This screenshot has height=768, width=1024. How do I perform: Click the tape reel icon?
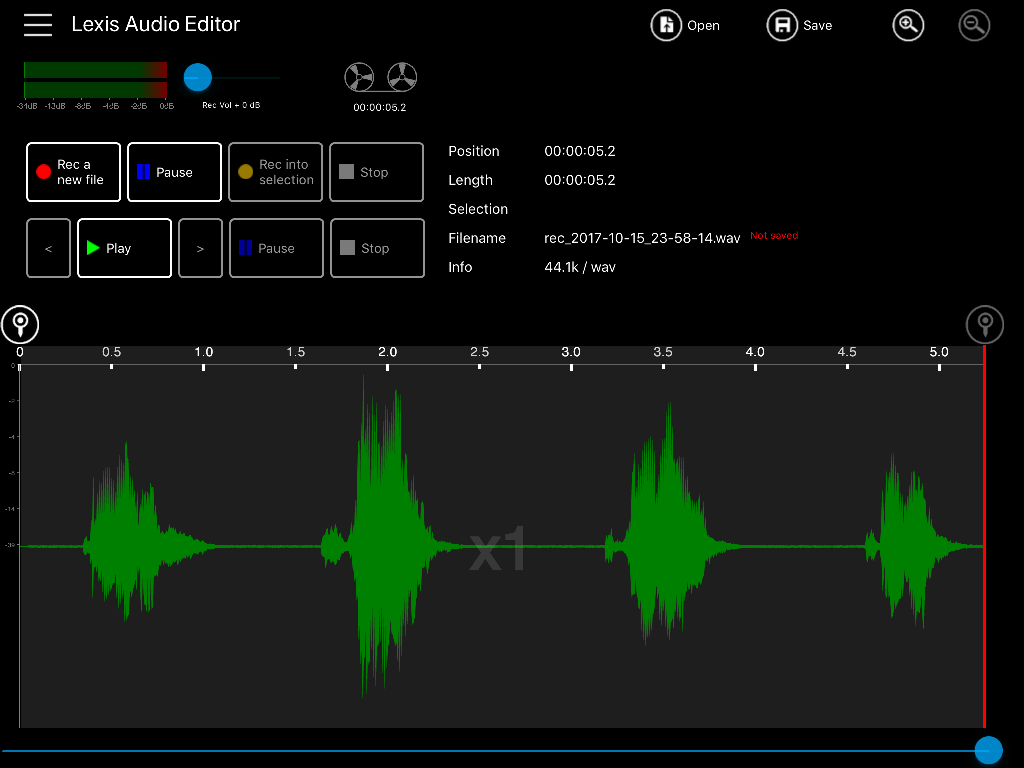[381, 78]
